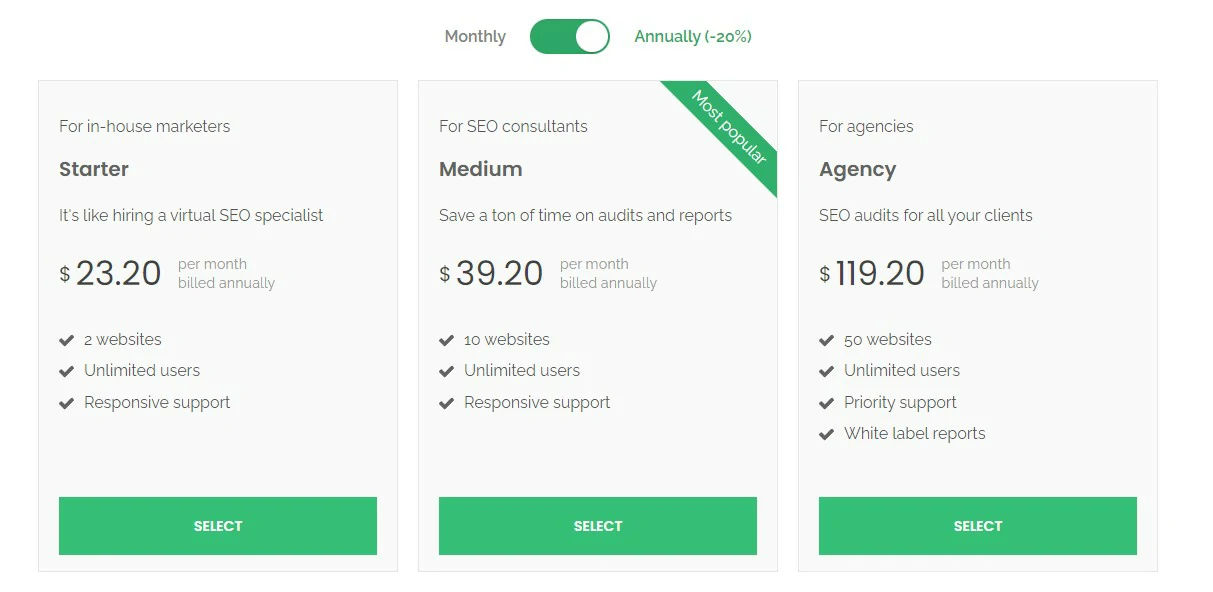Click the Agency plan SELECT button

point(978,526)
